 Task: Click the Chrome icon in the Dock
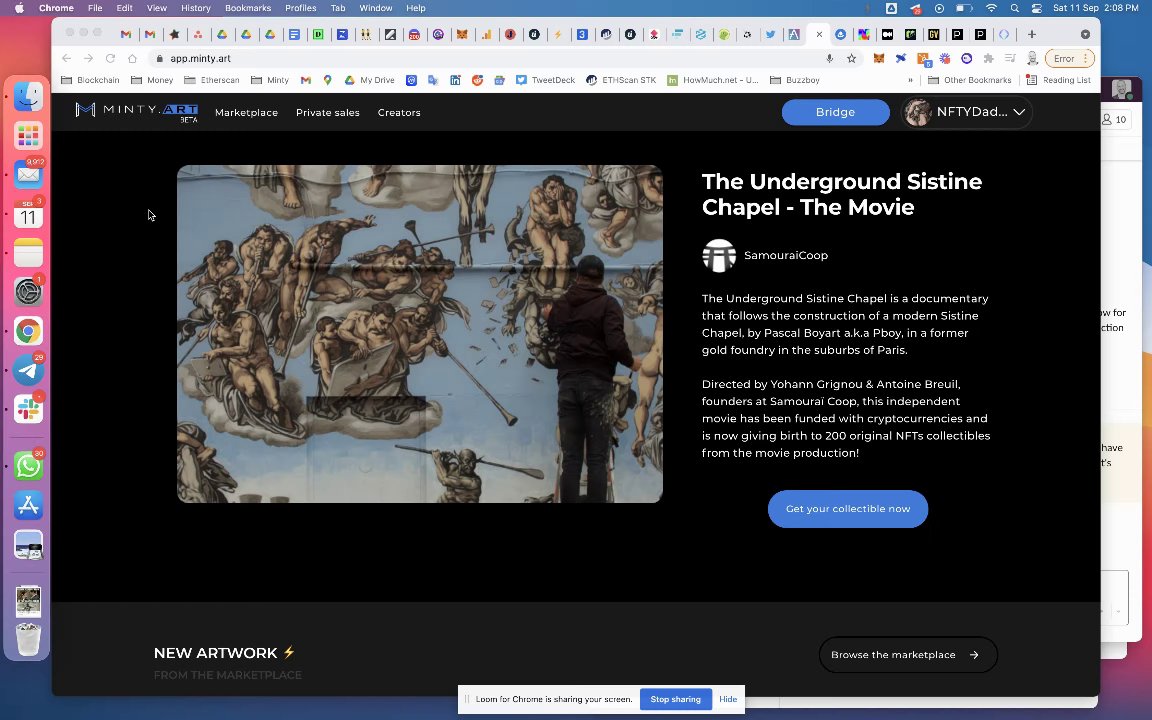[28, 331]
